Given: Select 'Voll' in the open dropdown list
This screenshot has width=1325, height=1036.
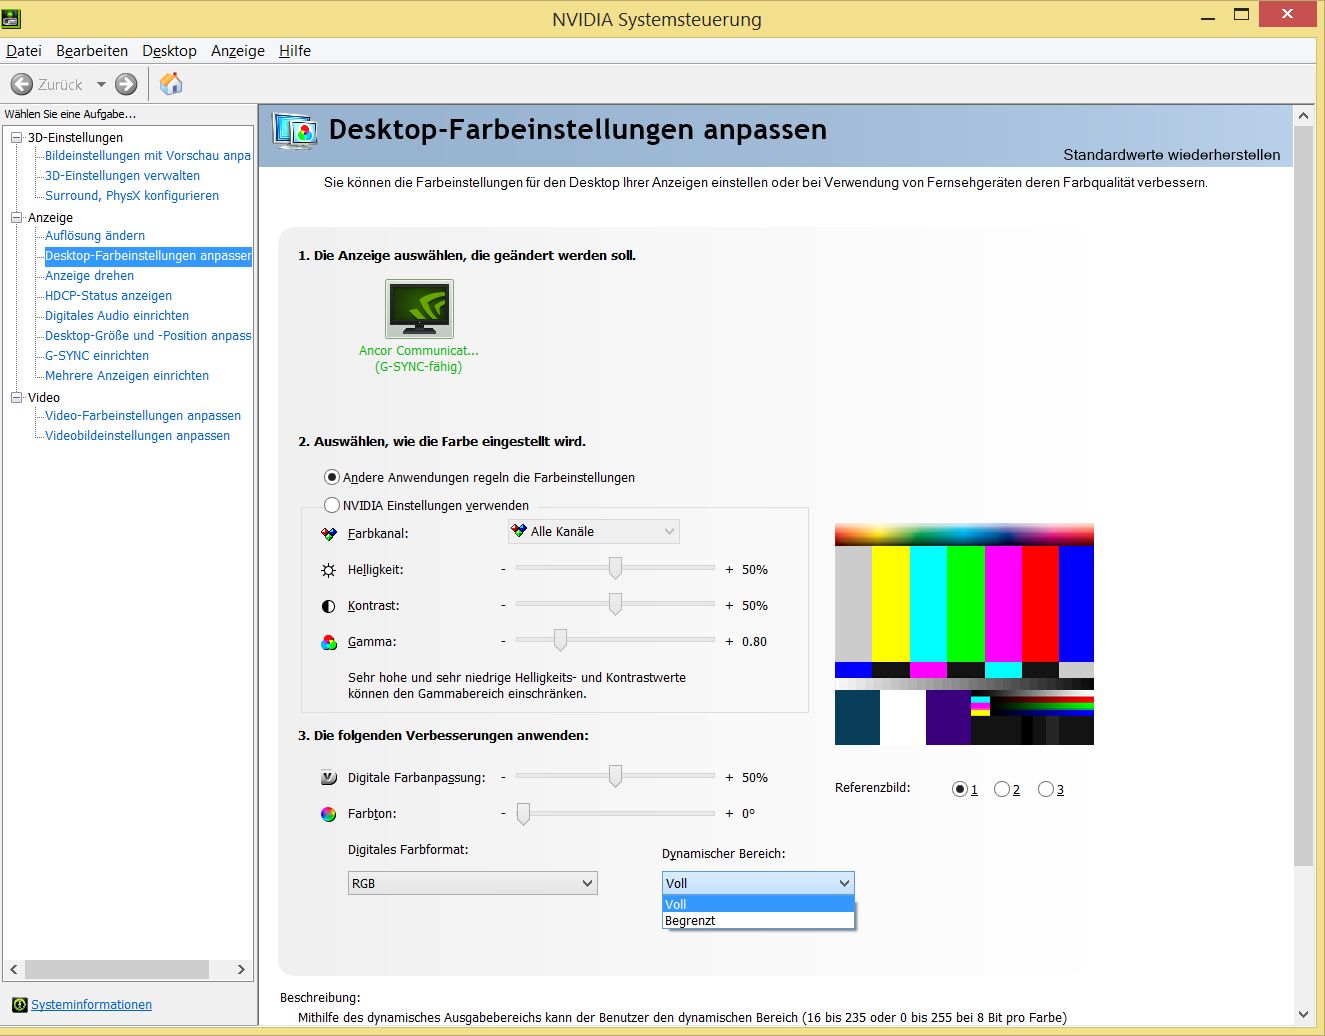Looking at the screenshot, I should [x=758, y=904].
